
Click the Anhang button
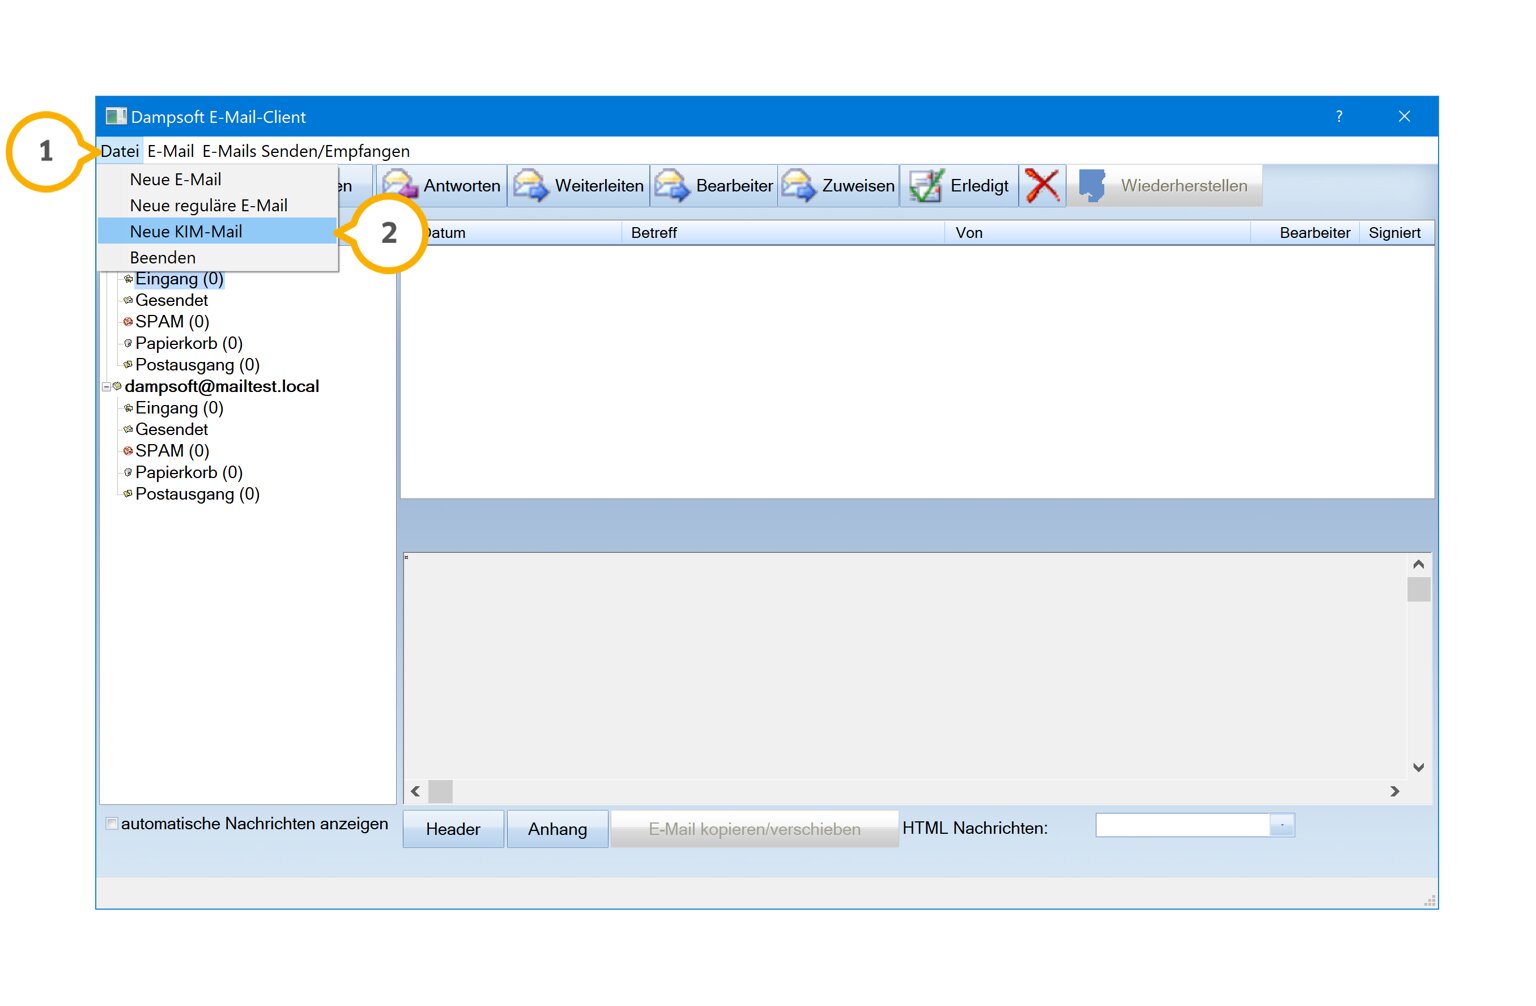tap(558, 829)
